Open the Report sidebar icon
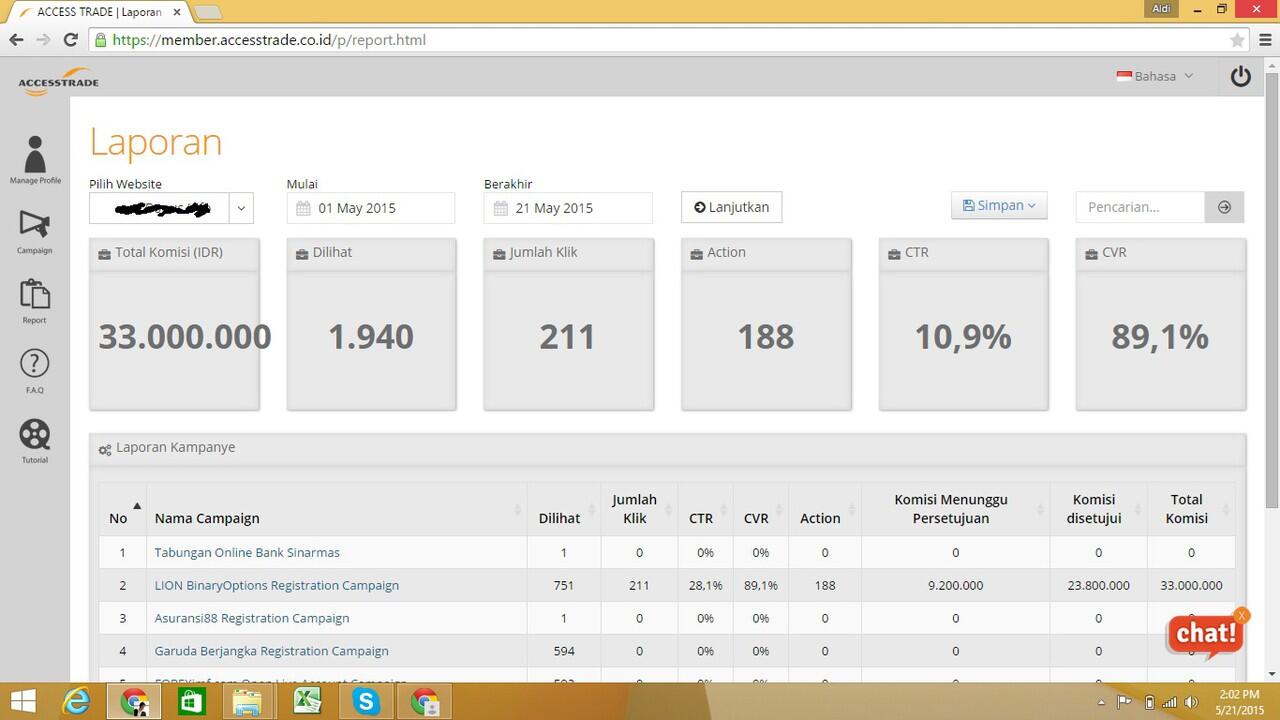 pyautogui.click(x=34, y=301)
